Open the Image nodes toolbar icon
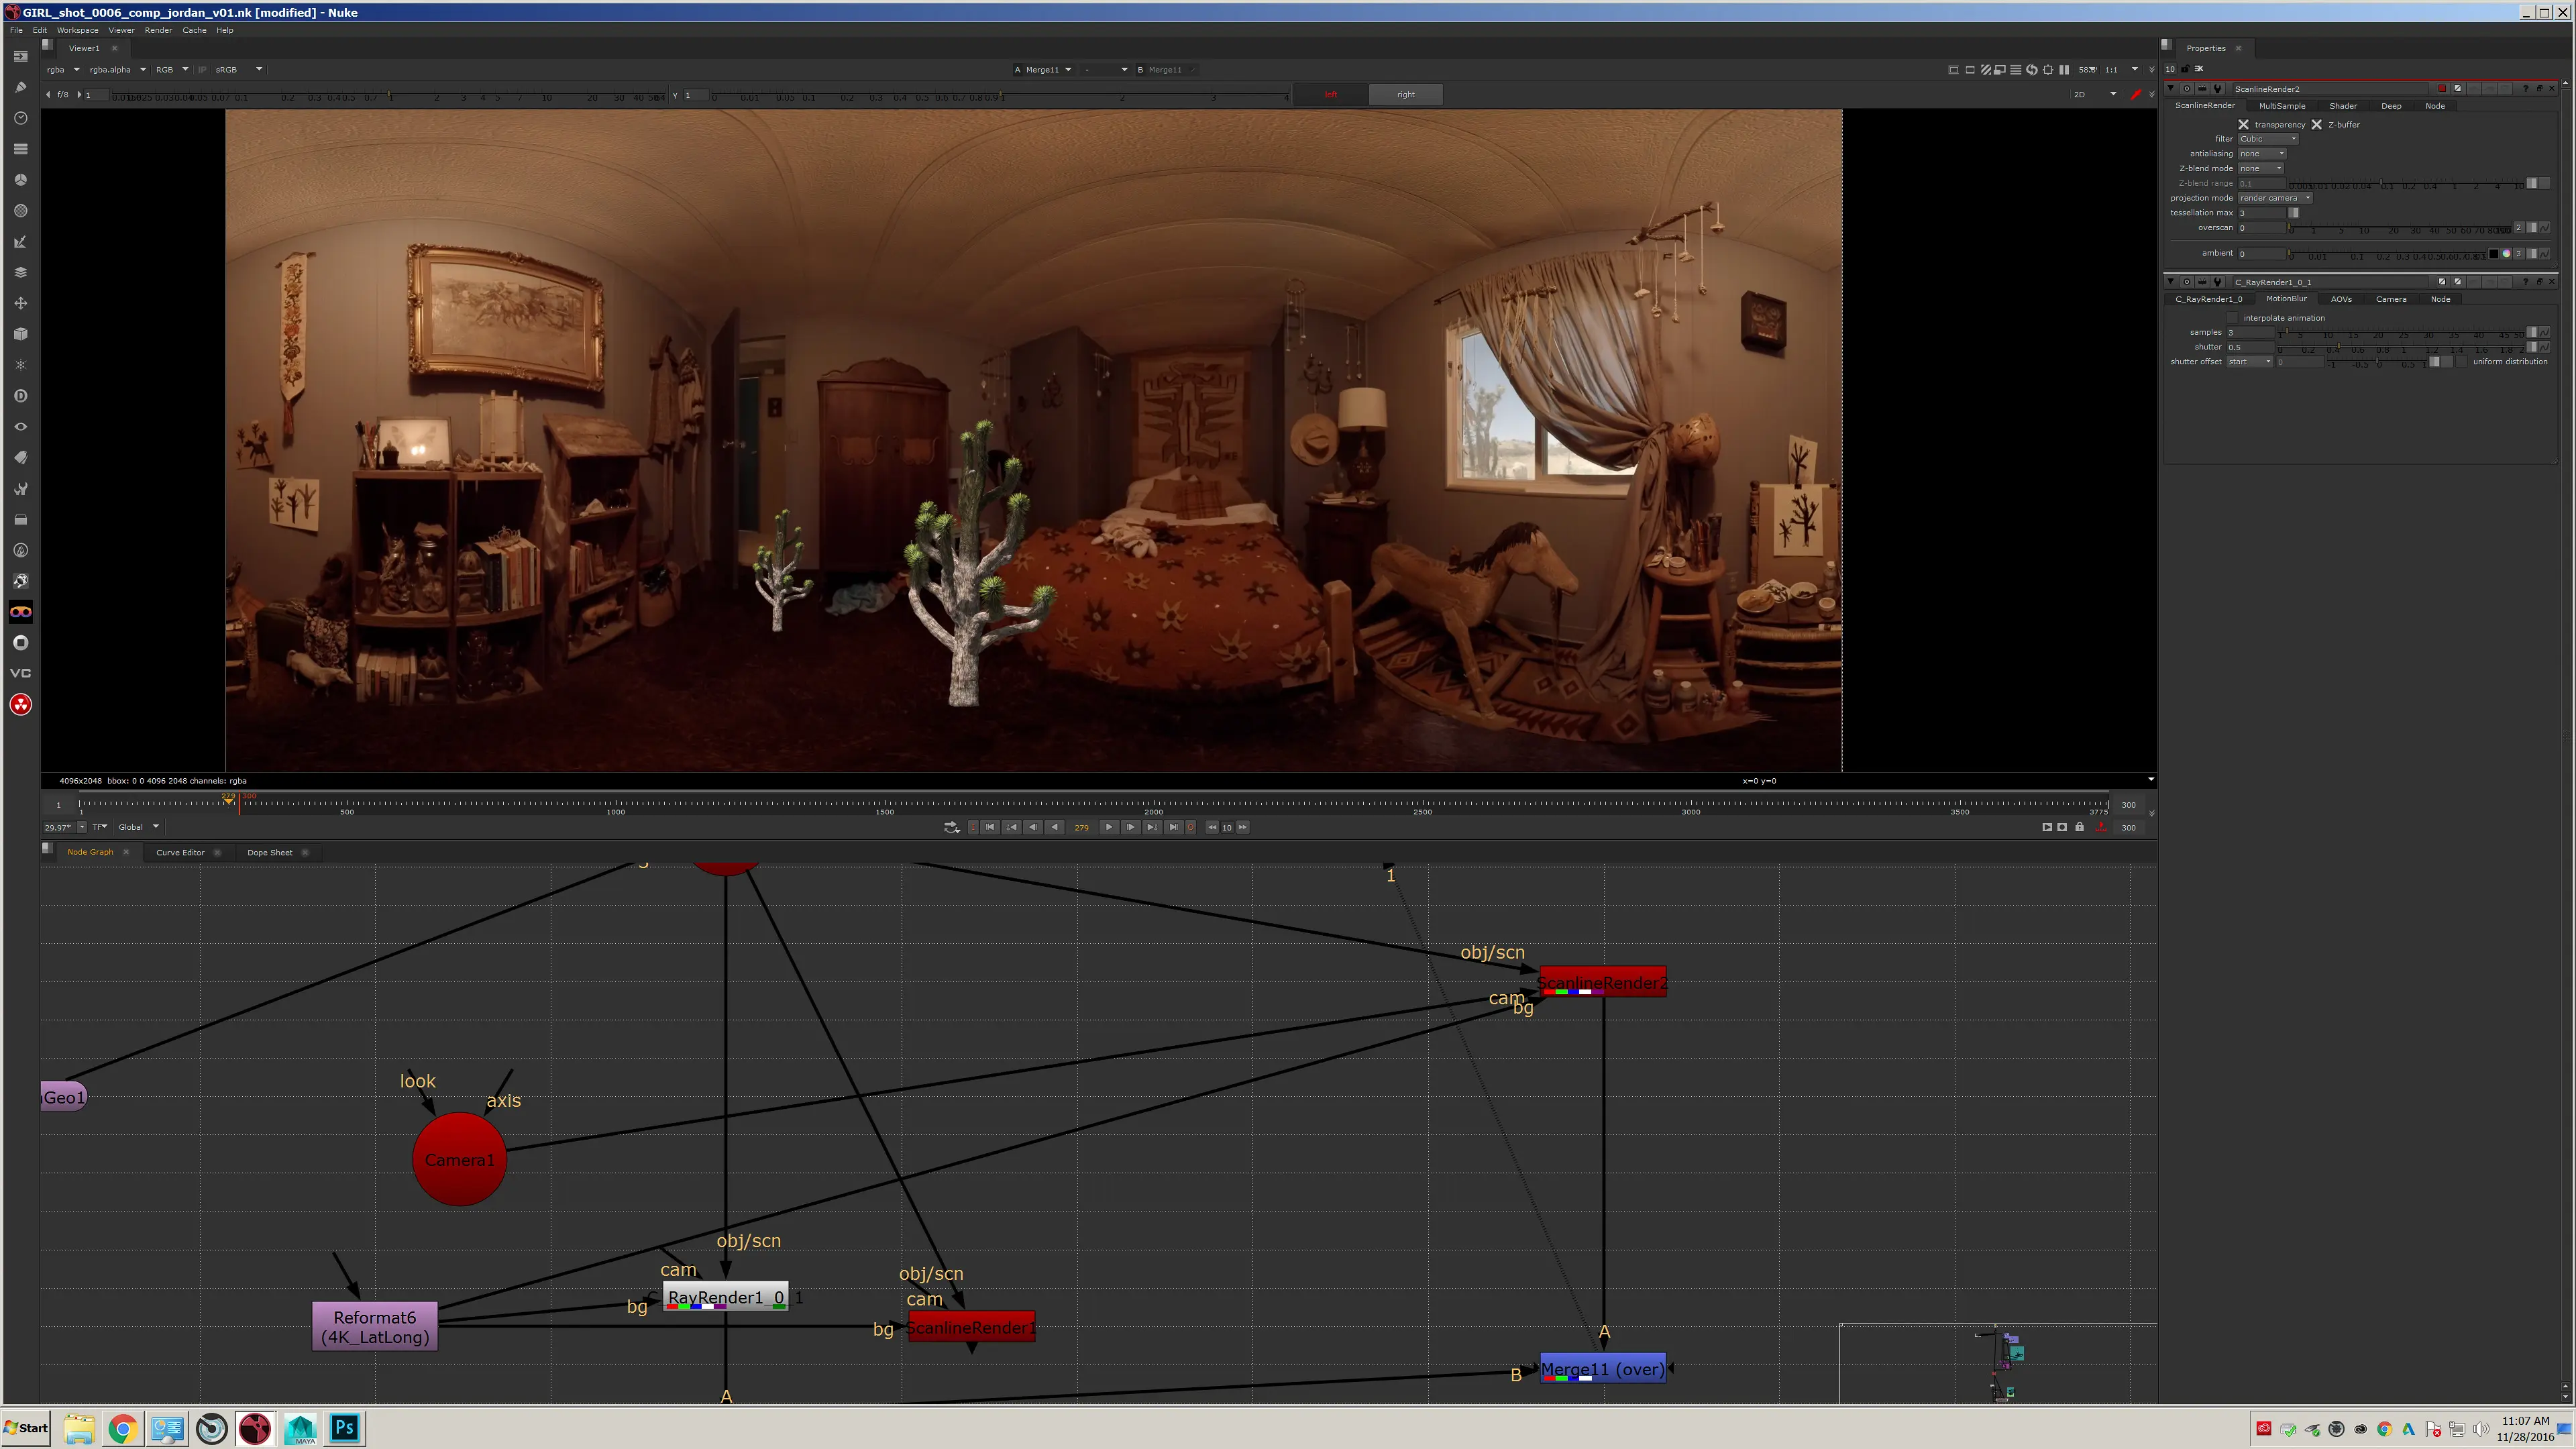2576x1449 pixels. click(20, 56)
